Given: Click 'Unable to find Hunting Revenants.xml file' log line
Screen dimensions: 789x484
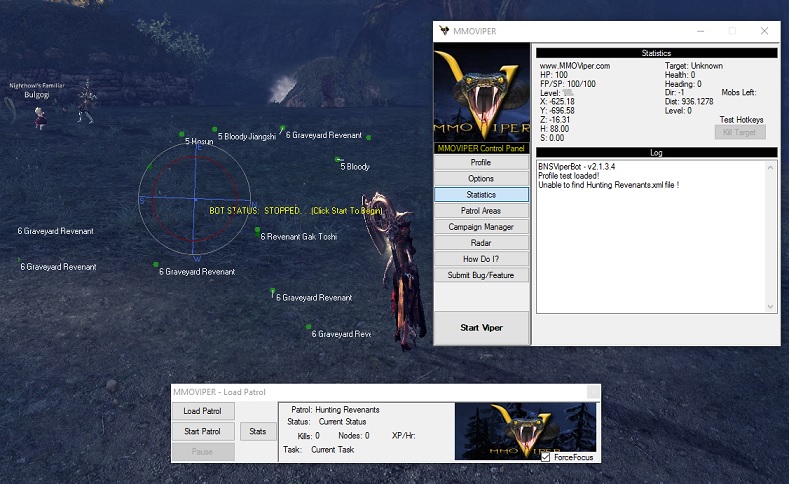Looking at the screenshot, I should pyautogui.click(x=608, y=185).
